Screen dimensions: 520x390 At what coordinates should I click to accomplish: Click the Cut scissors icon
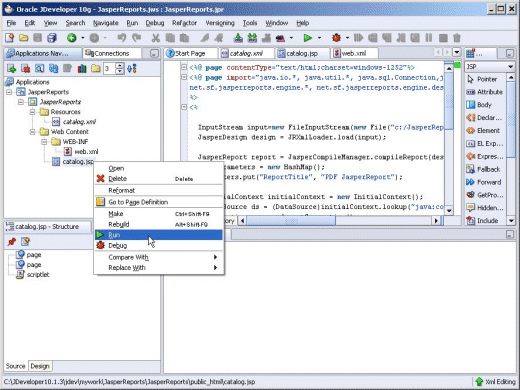coord(156,38)
